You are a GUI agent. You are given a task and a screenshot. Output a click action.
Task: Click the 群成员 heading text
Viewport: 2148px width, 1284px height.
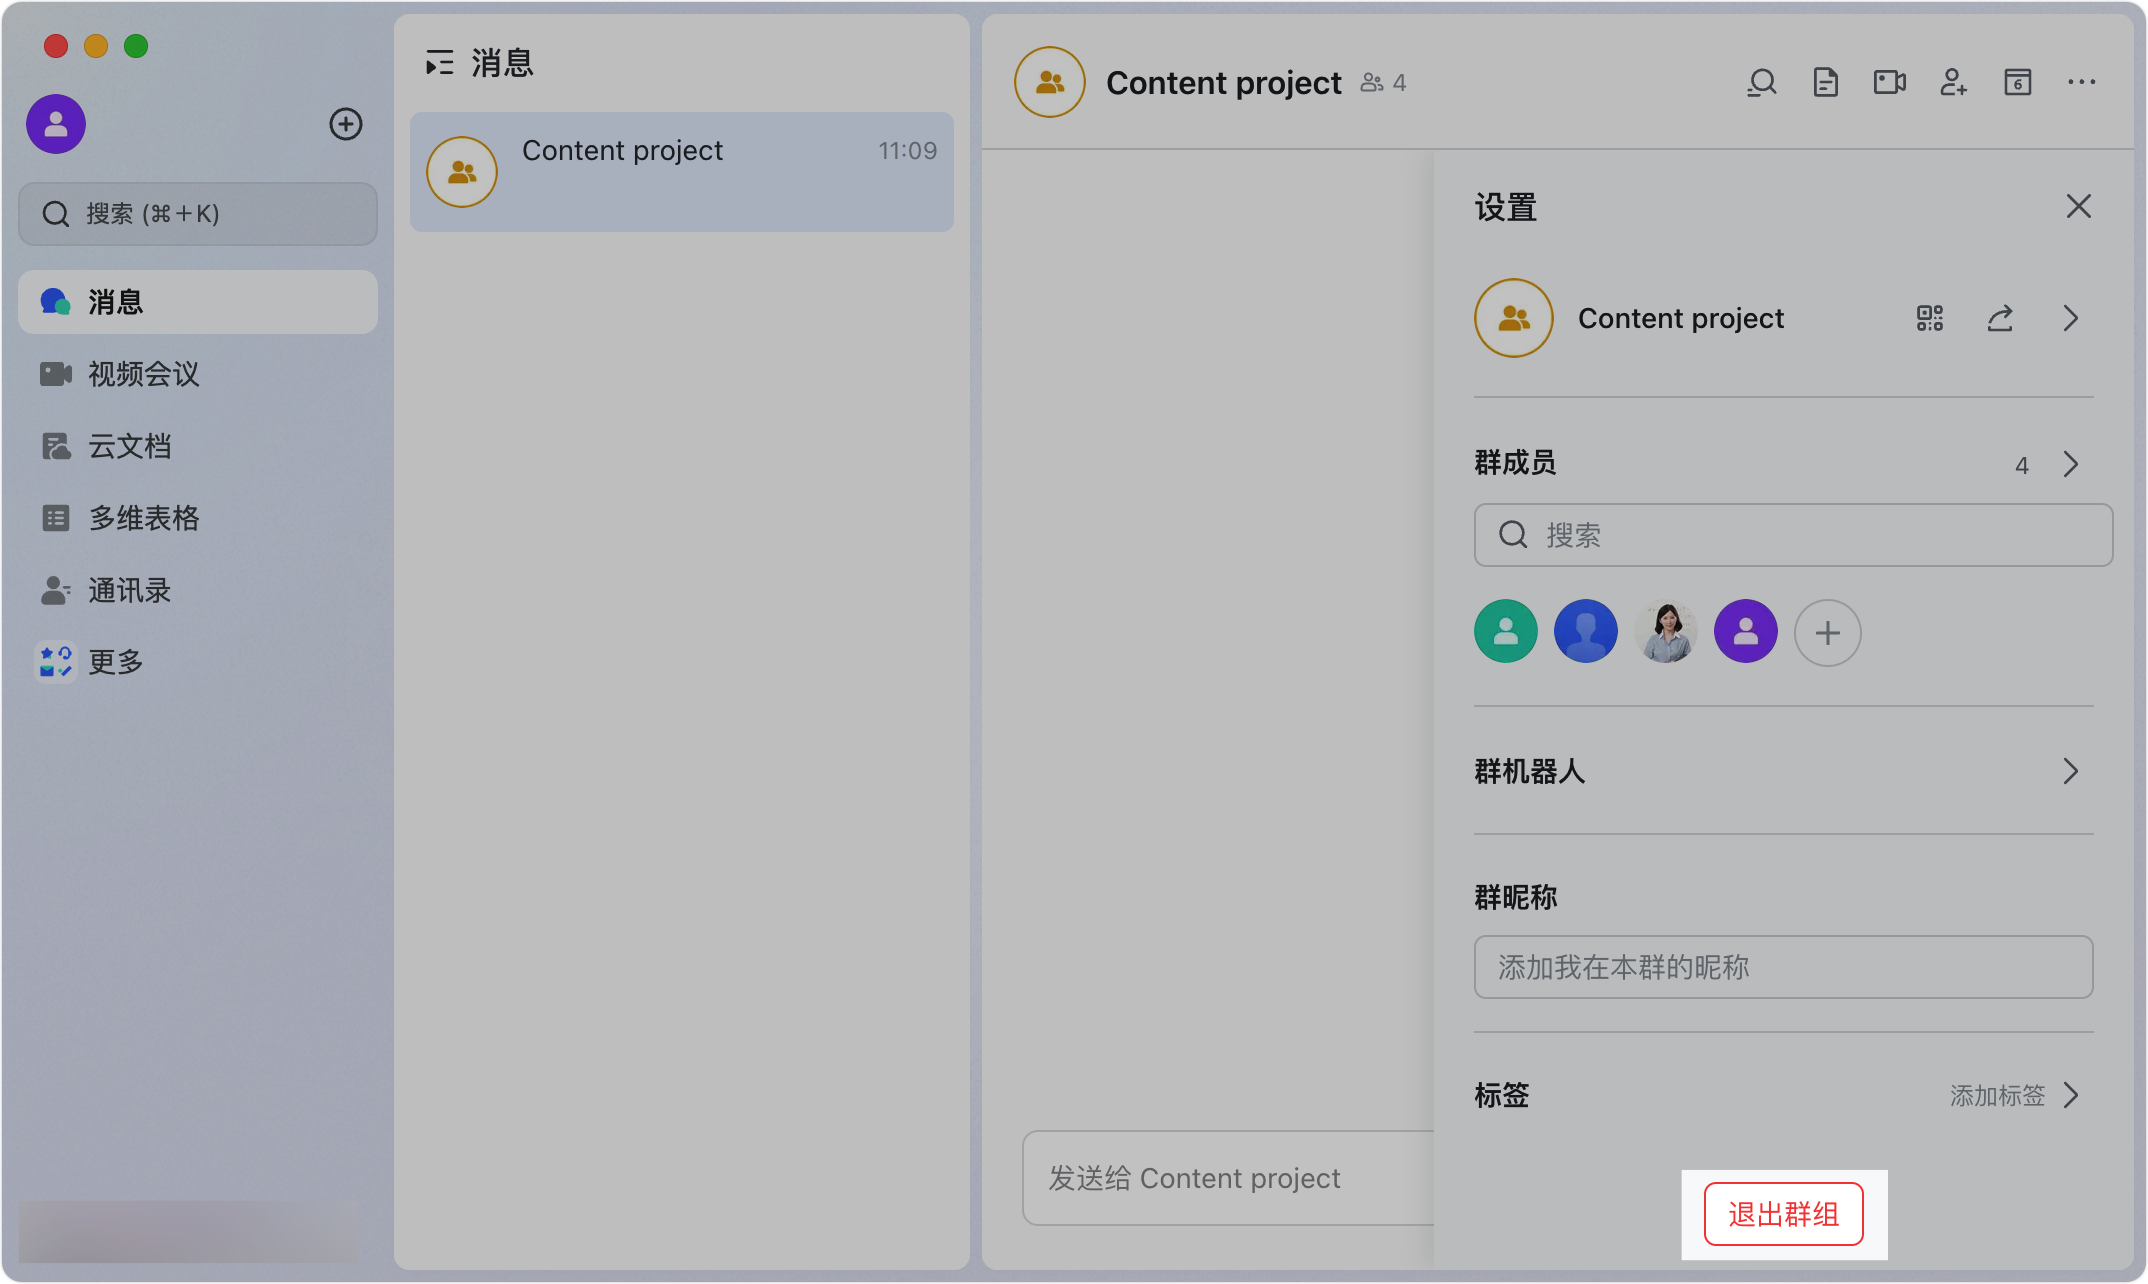[x=1516, y=463]
